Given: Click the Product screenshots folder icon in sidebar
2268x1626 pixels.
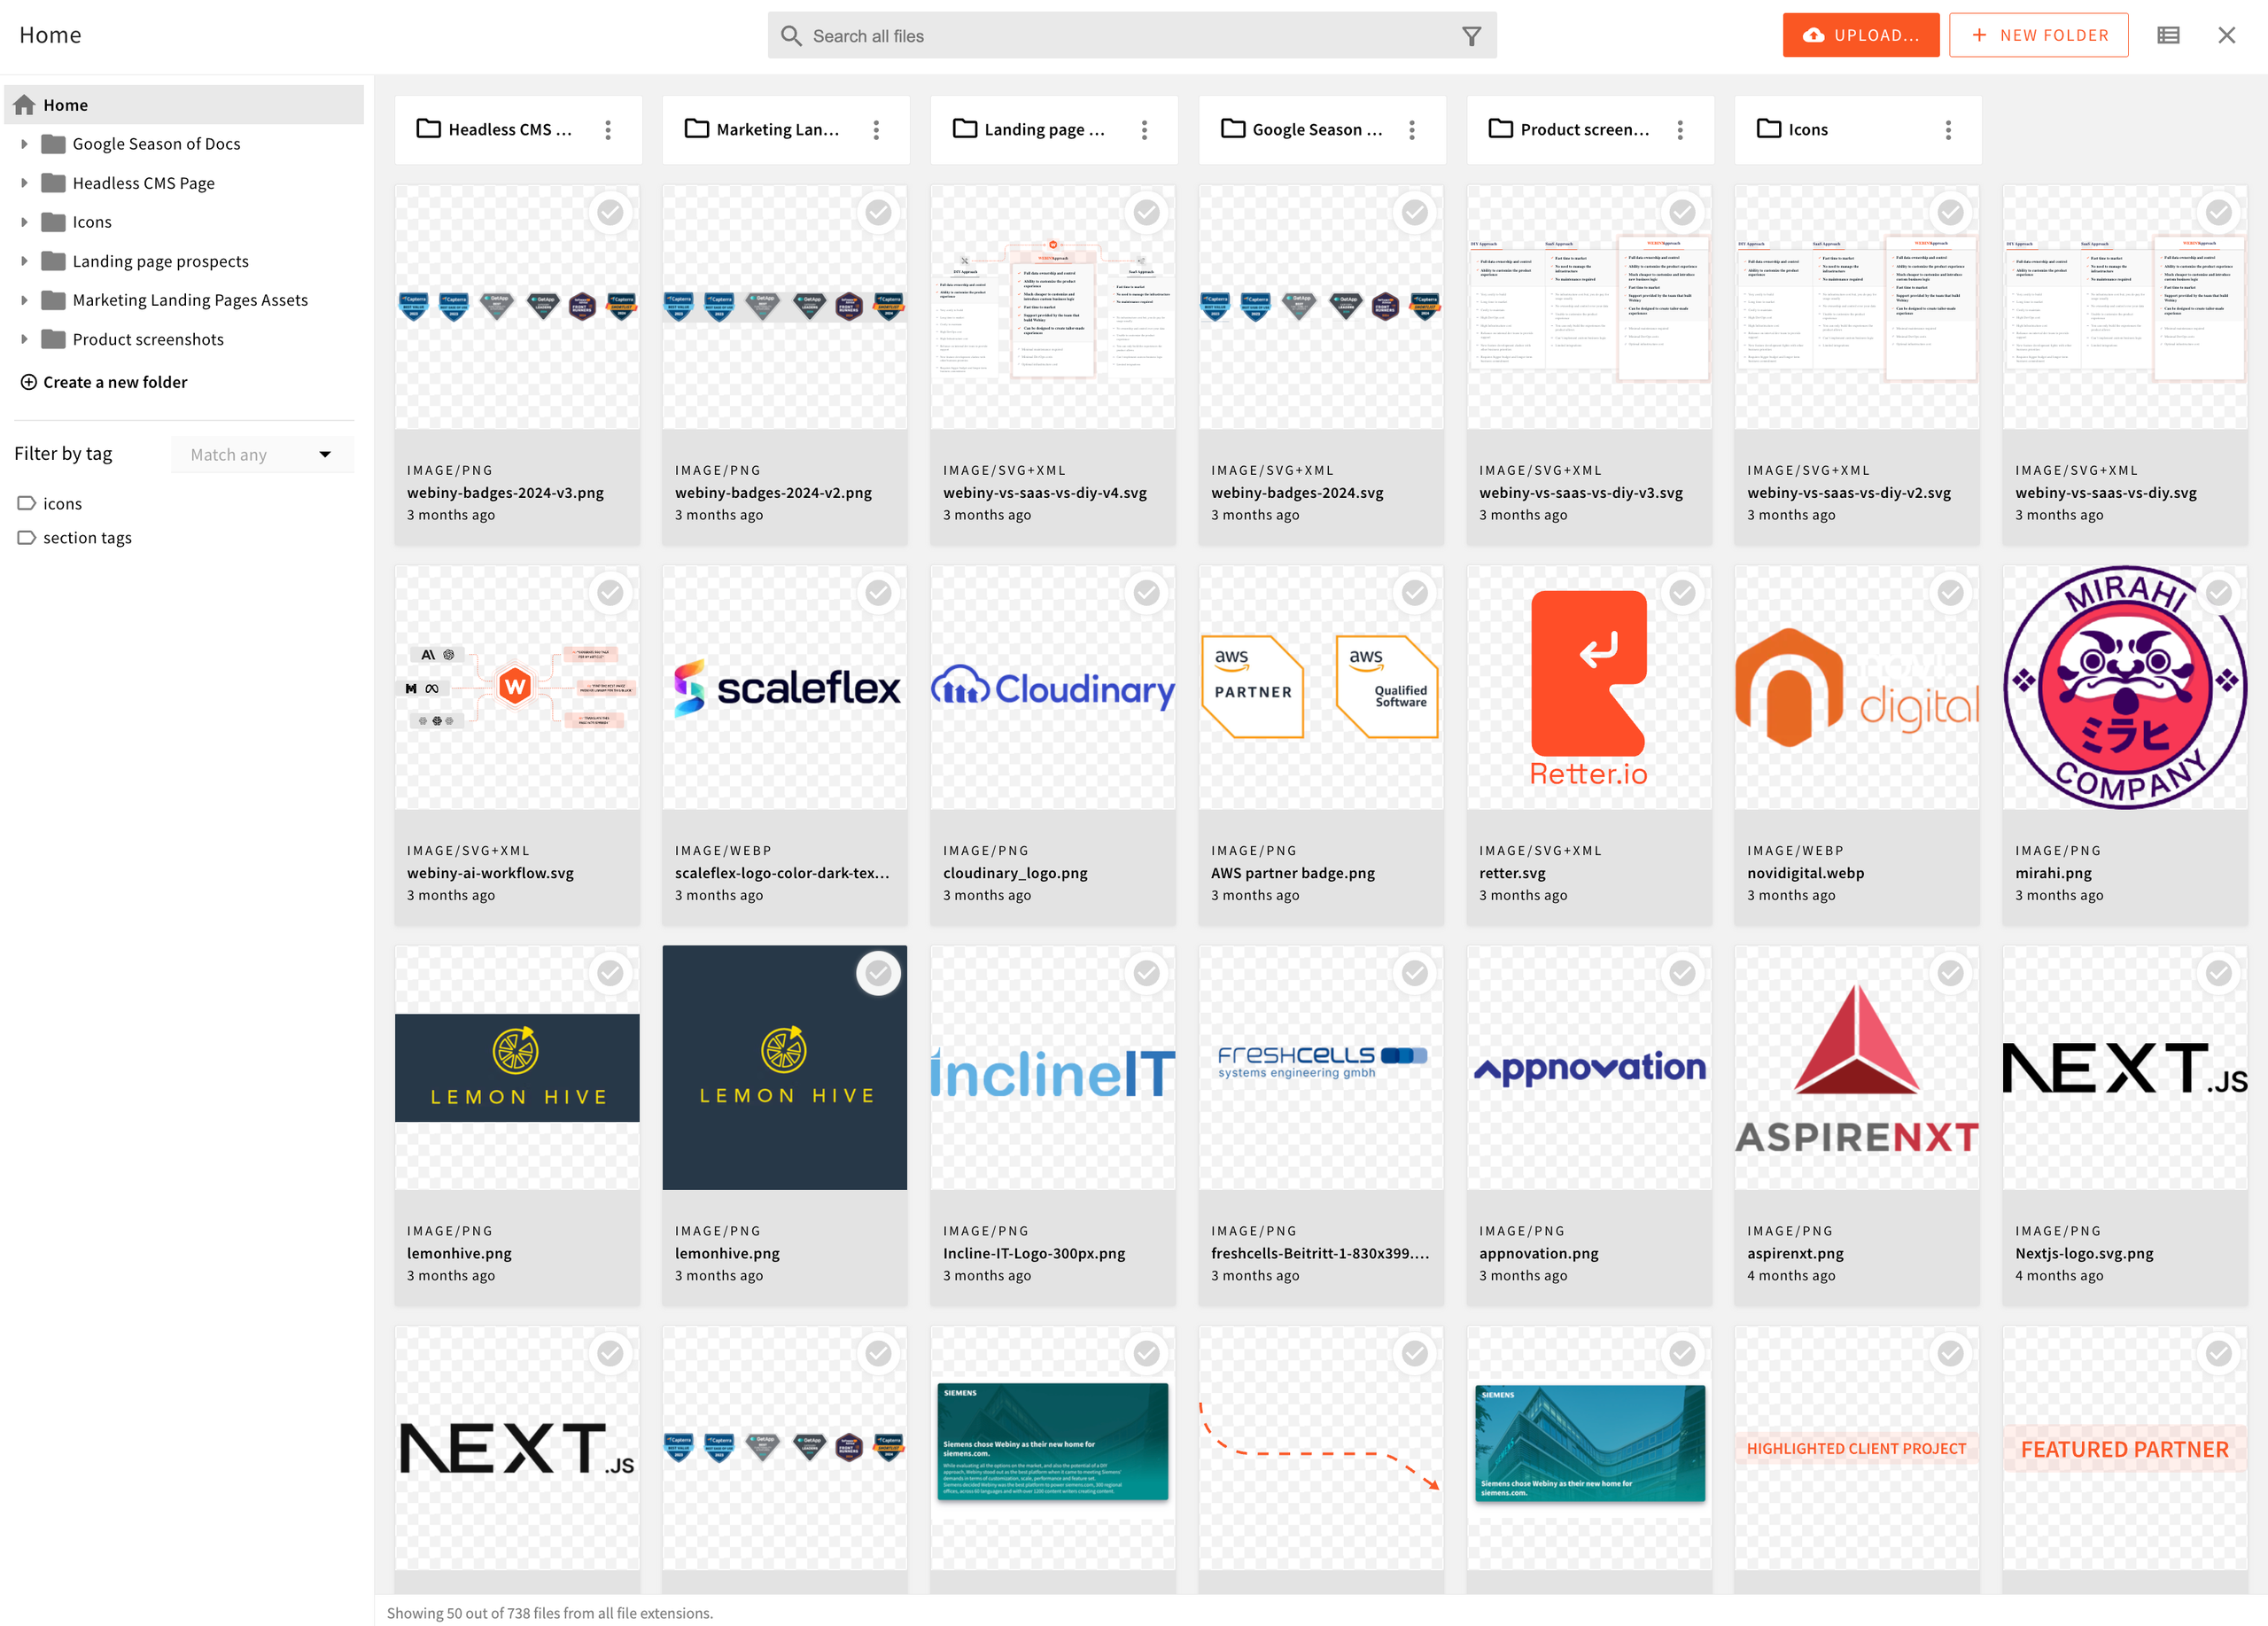Looking at the screenshot, I should click(54, 340).
